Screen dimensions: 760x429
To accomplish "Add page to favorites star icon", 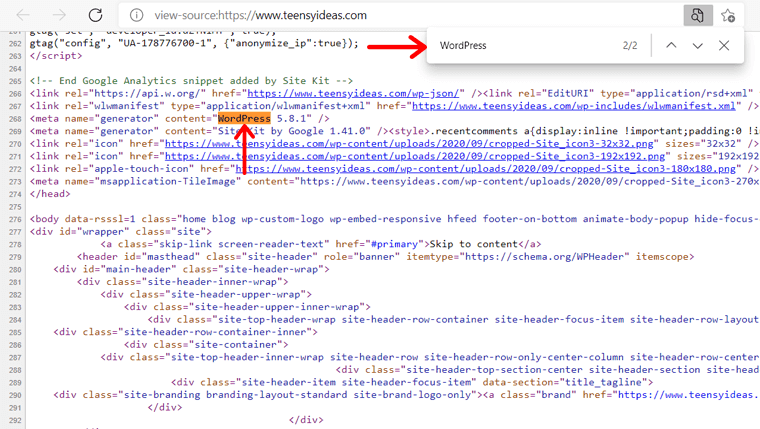I will click(728, 16).
